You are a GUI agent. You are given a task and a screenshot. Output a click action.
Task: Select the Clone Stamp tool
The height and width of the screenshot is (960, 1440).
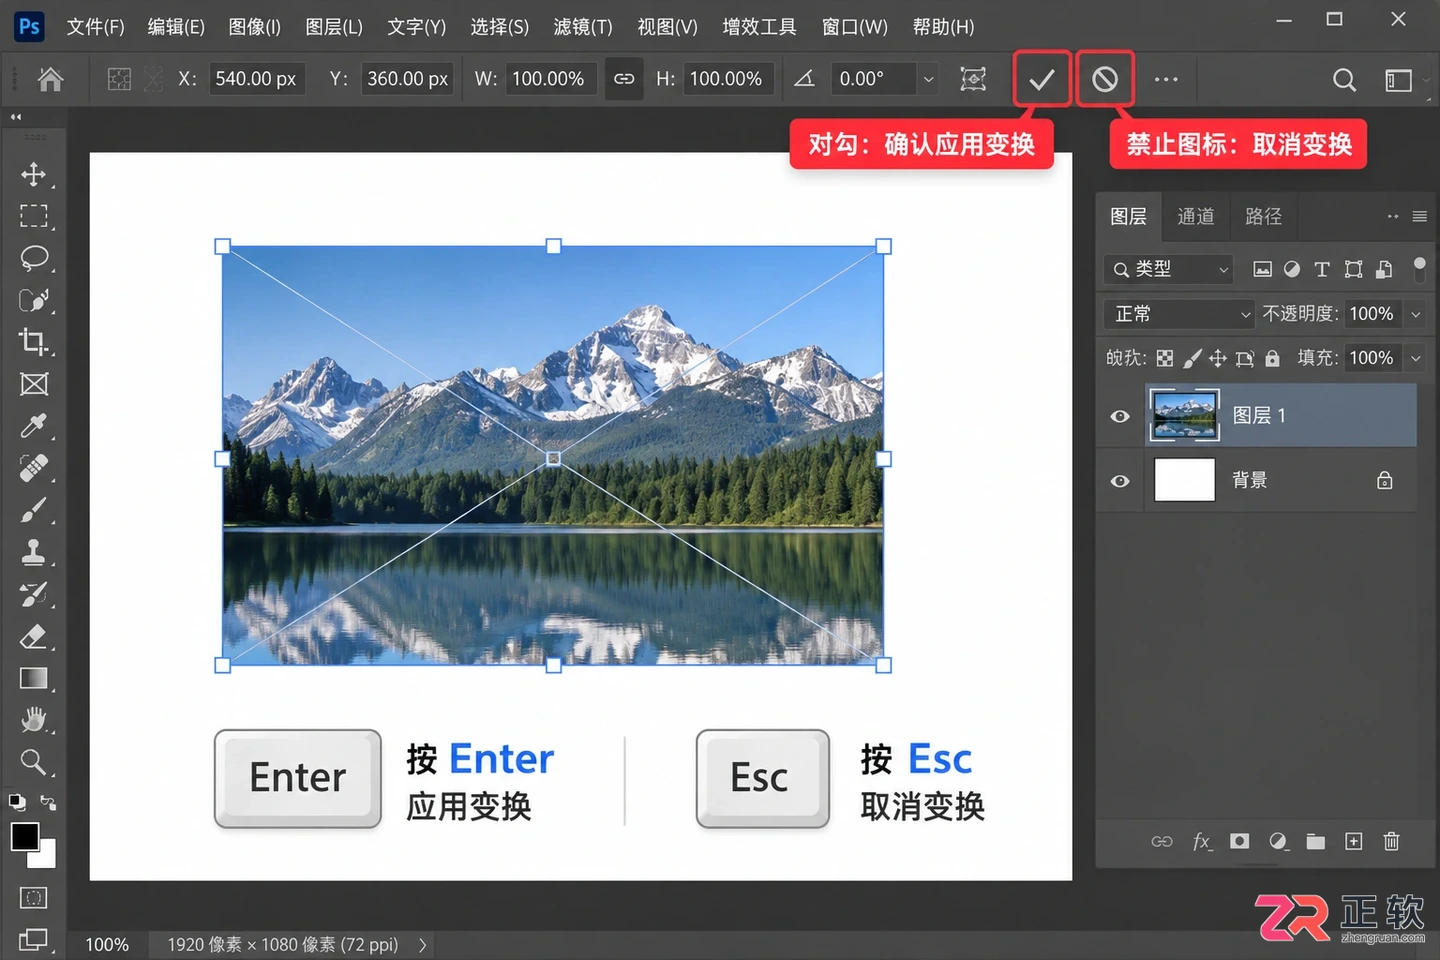(33, 552)
